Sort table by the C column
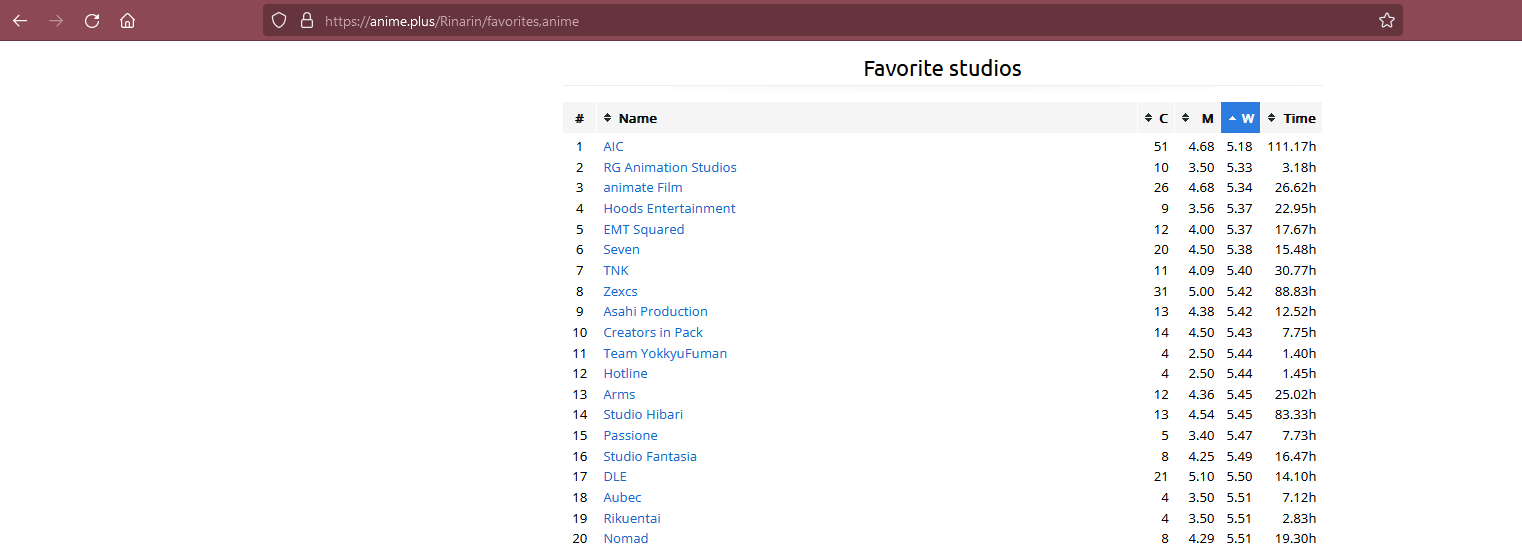This screenshot has height=552, width=1522. click(1156, 118)
